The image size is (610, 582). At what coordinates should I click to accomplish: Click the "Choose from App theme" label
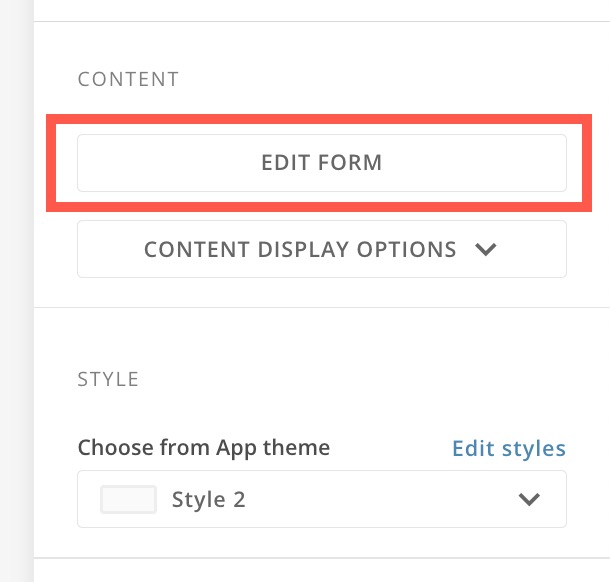click(x=203, y=448)
